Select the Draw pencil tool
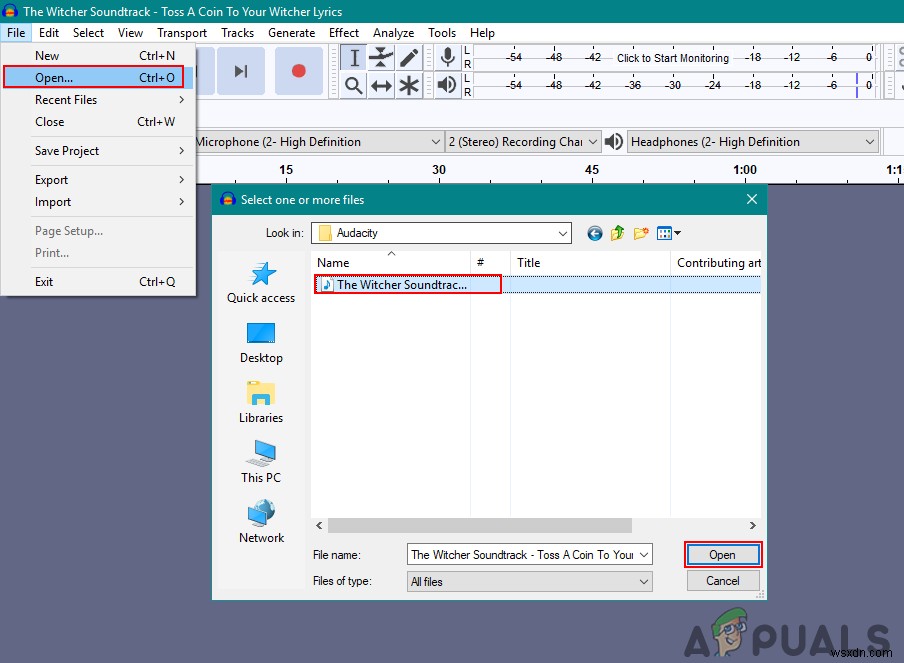Viewport: 904px width, 663px height. (x=409, y=58)
